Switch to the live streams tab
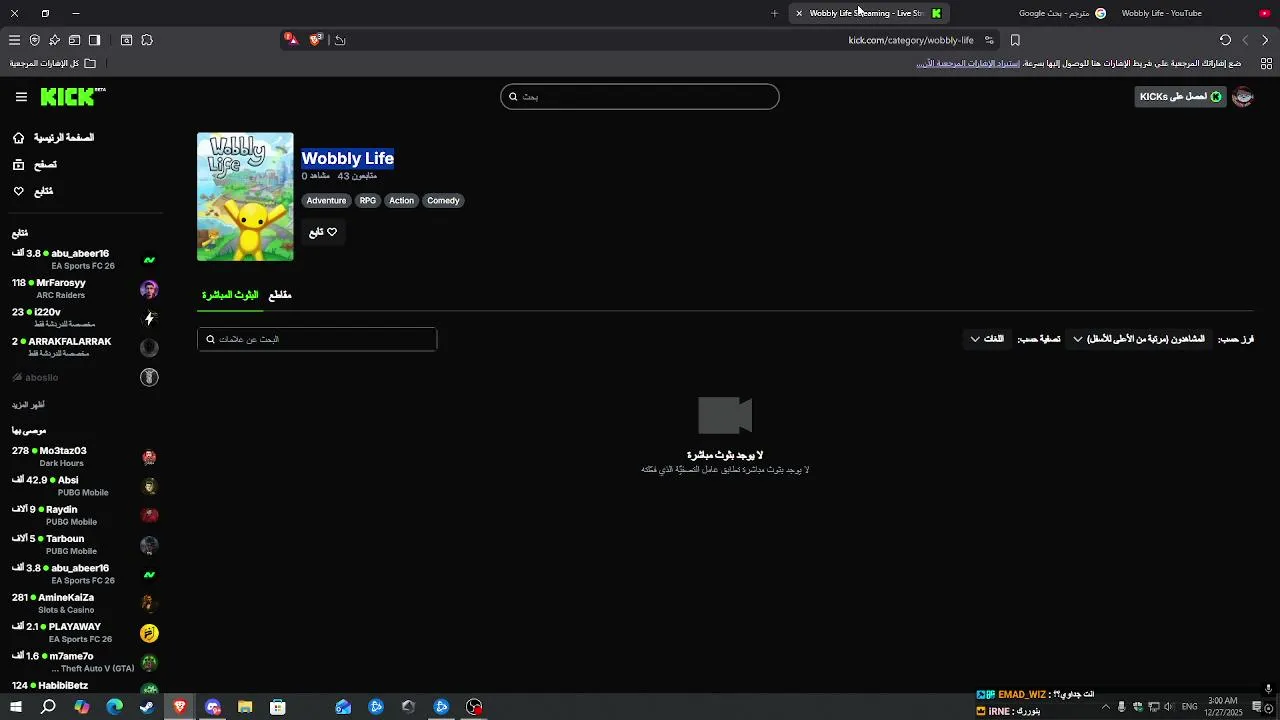This screenshot has height=720, width=1280. (x=230, y=295)
